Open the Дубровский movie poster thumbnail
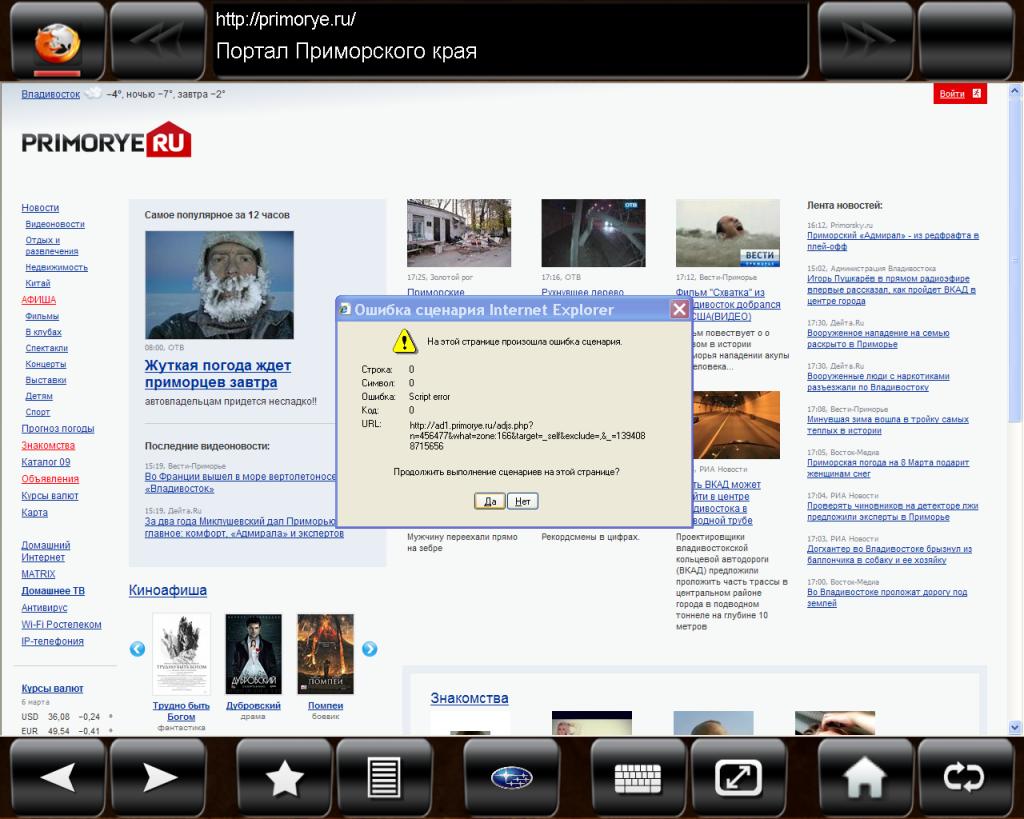 (x=254, y=654)
